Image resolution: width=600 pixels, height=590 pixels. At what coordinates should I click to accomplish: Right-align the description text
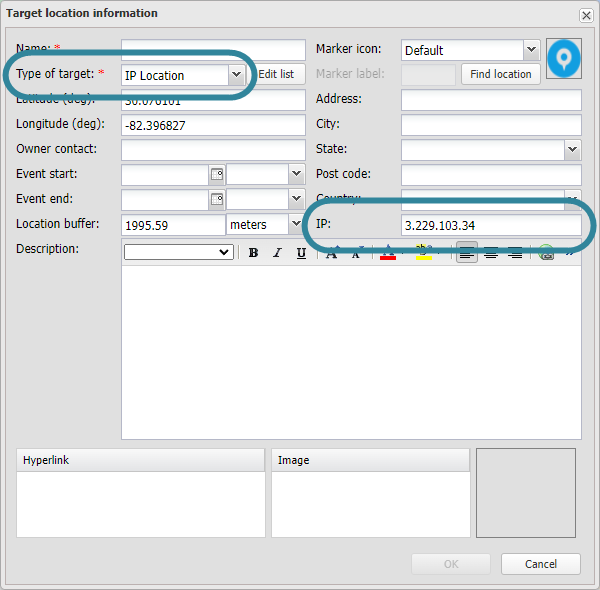pyautogui.click(x=515, y=253)
